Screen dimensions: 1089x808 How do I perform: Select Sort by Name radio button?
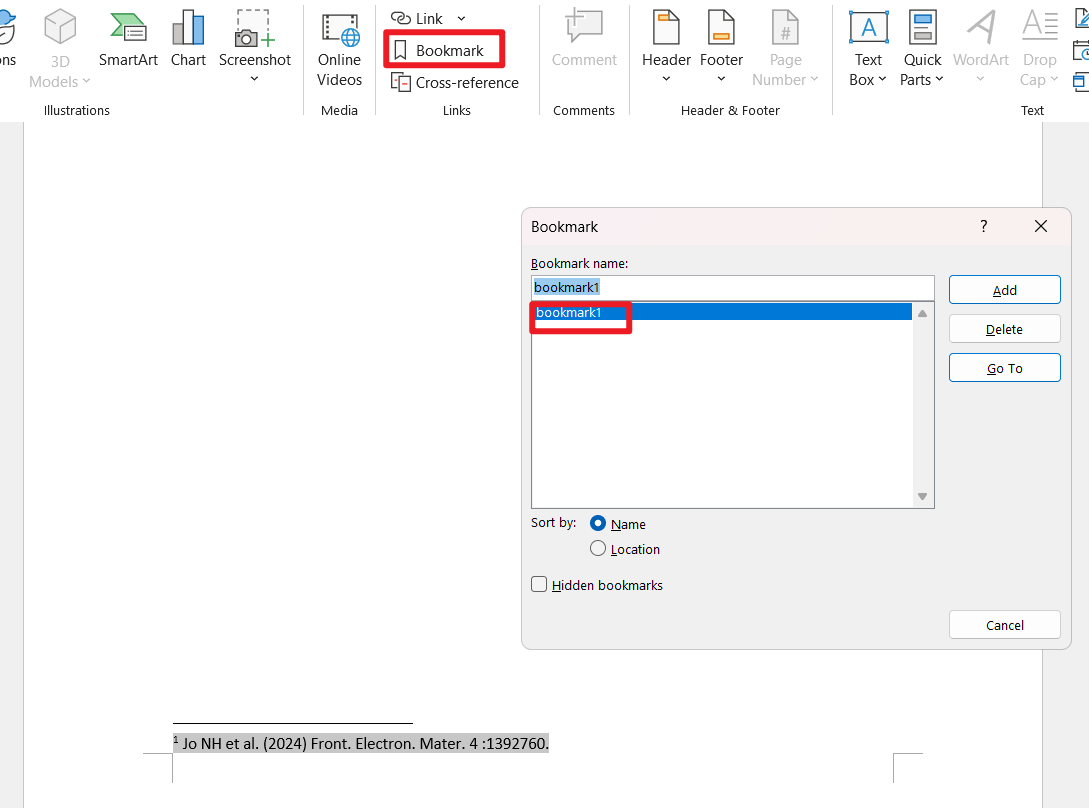(597, 523)
